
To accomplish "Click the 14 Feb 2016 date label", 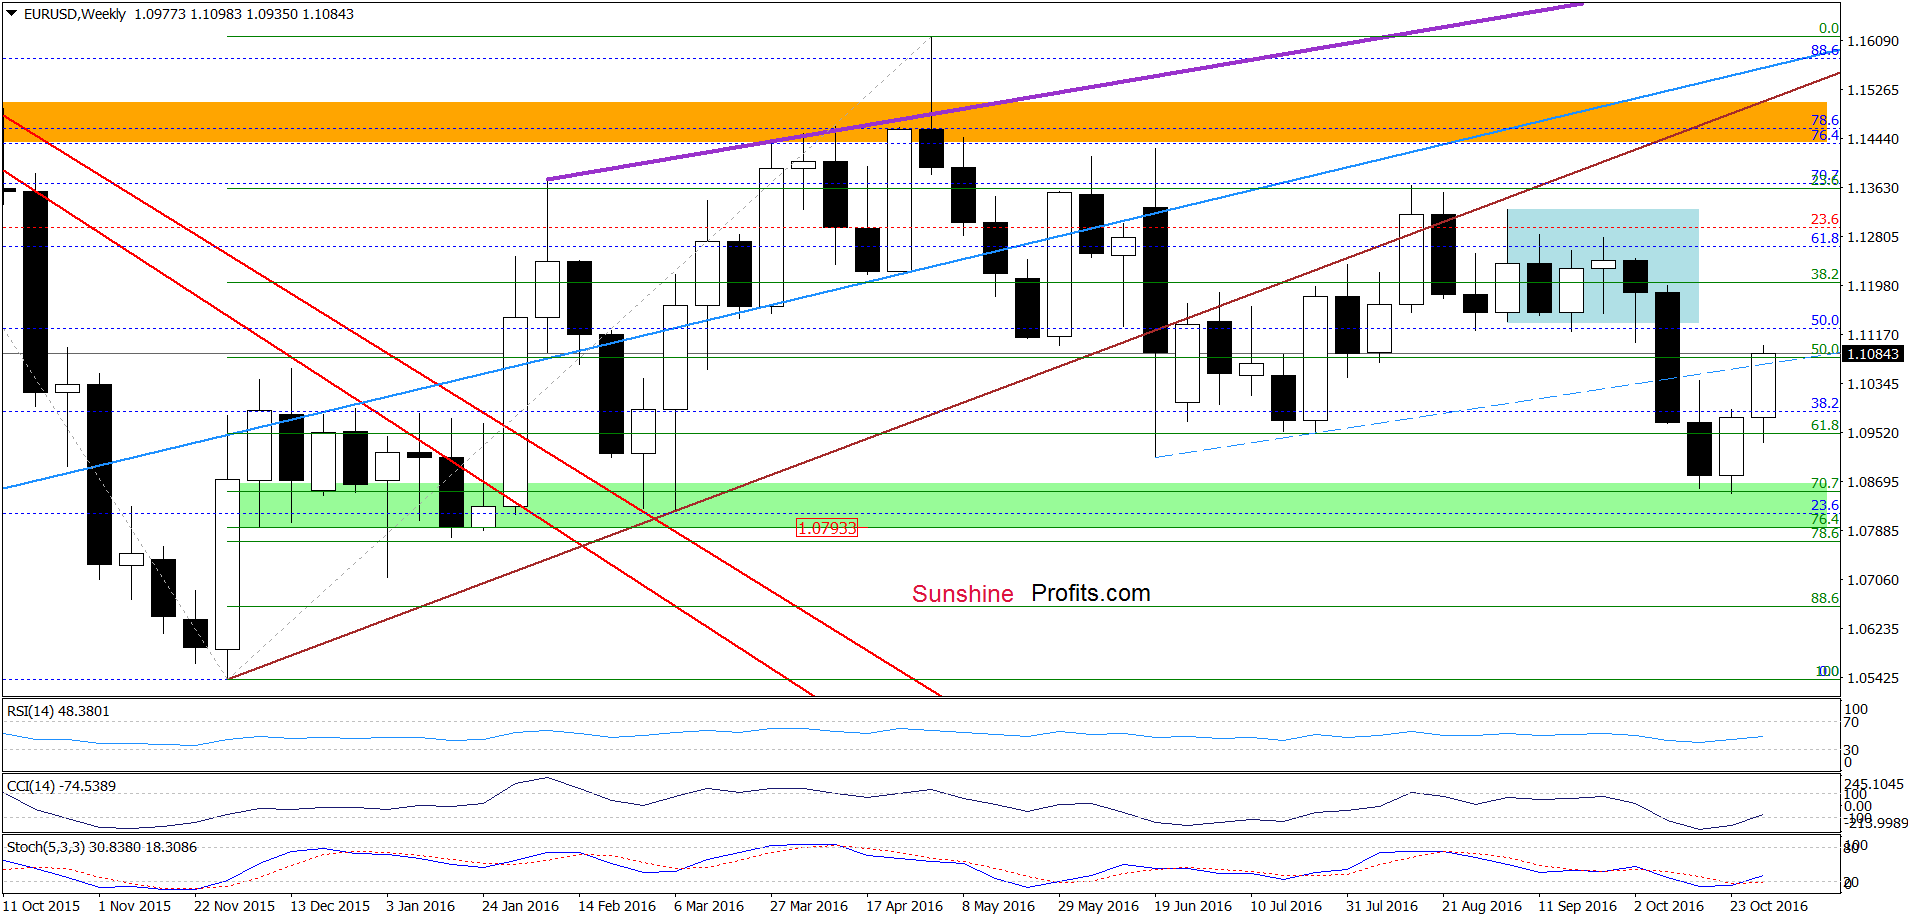I will click(617, 906).
